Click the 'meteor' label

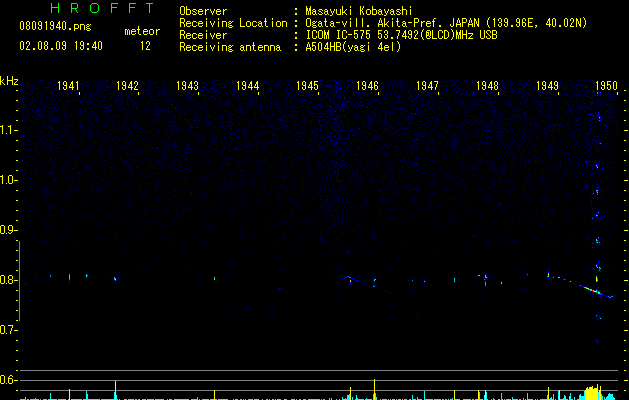click(x=142, y=31)
